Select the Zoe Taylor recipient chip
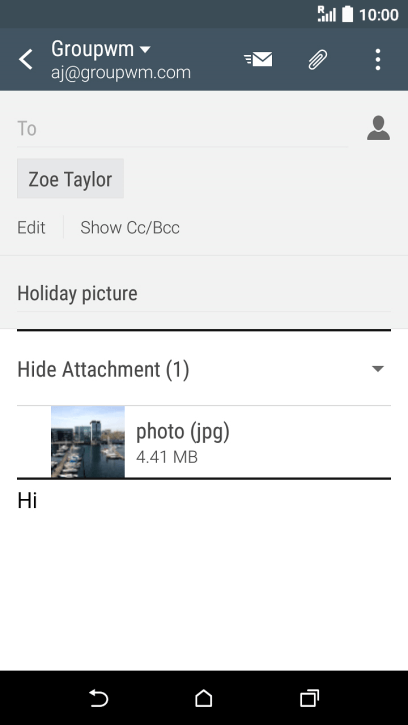 (x=70, y=179)
